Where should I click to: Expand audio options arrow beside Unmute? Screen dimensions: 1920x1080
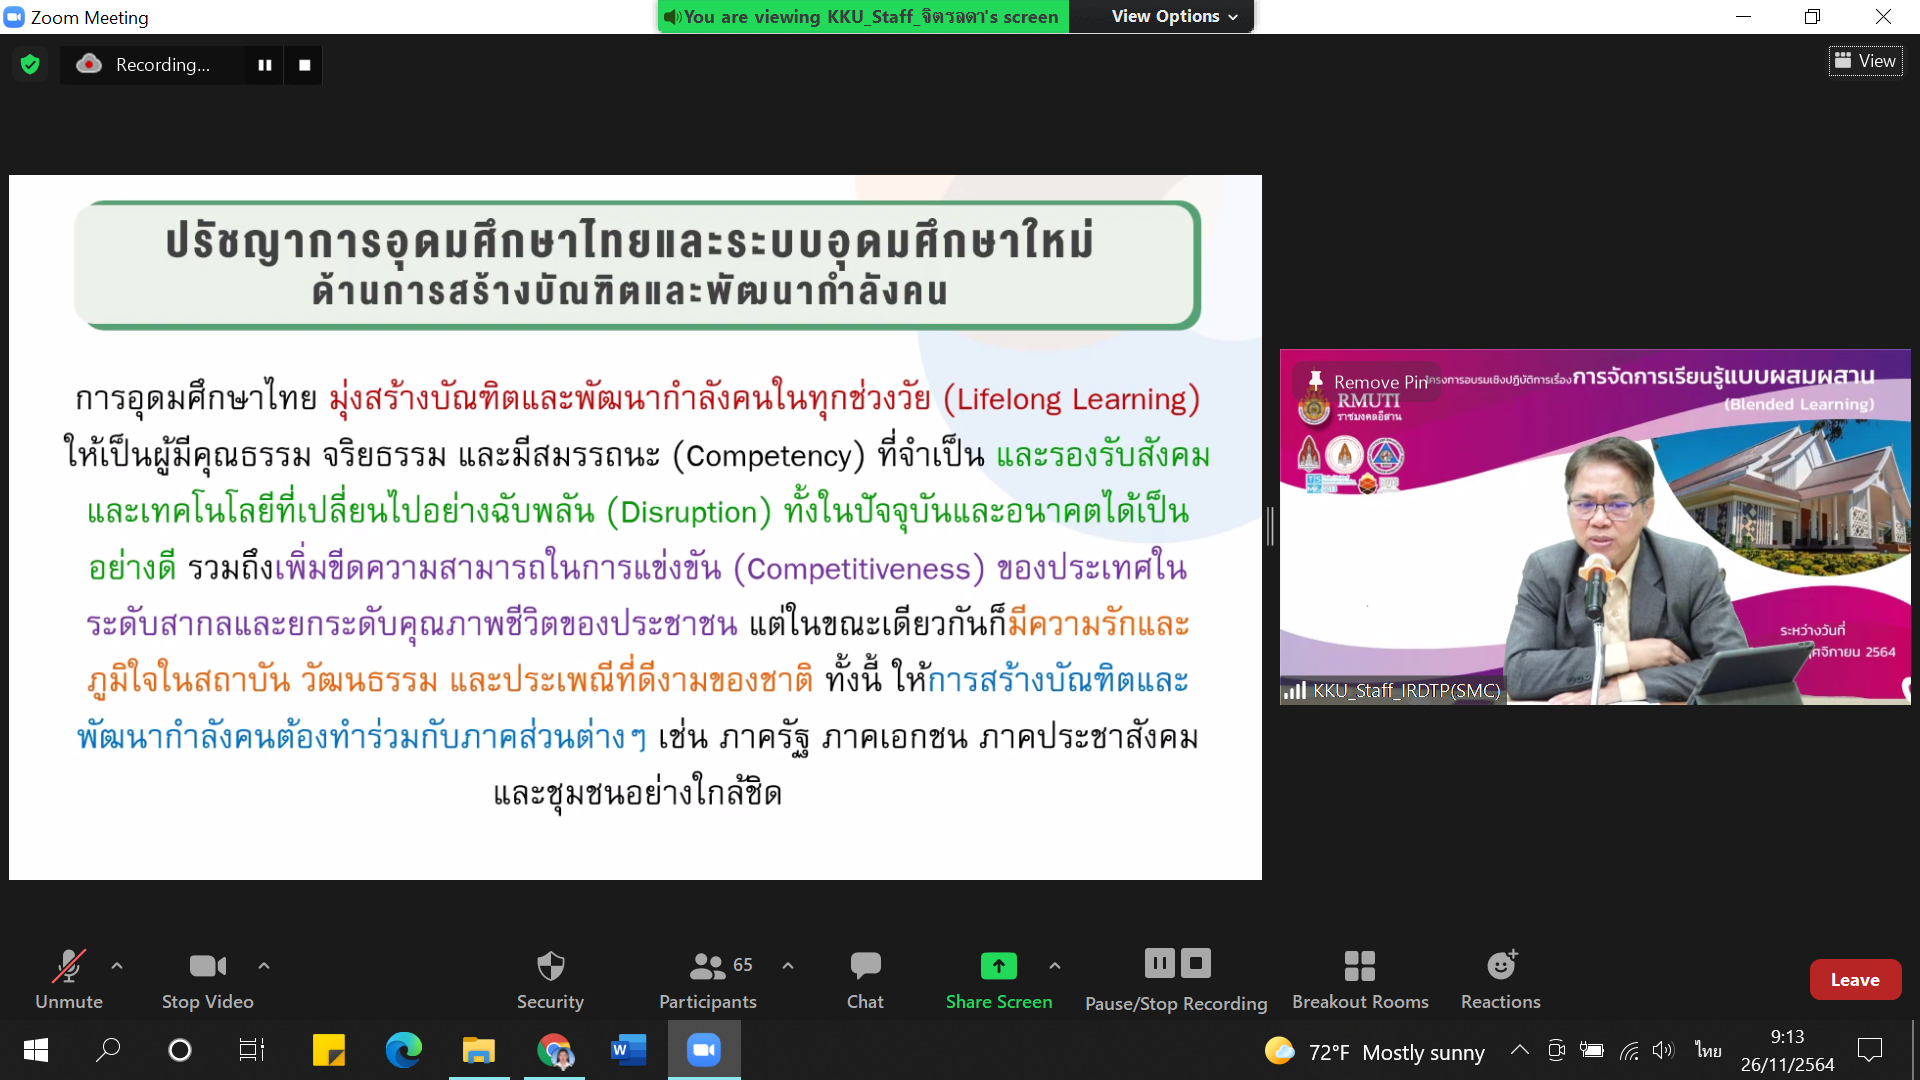click(x=117, y=966)
